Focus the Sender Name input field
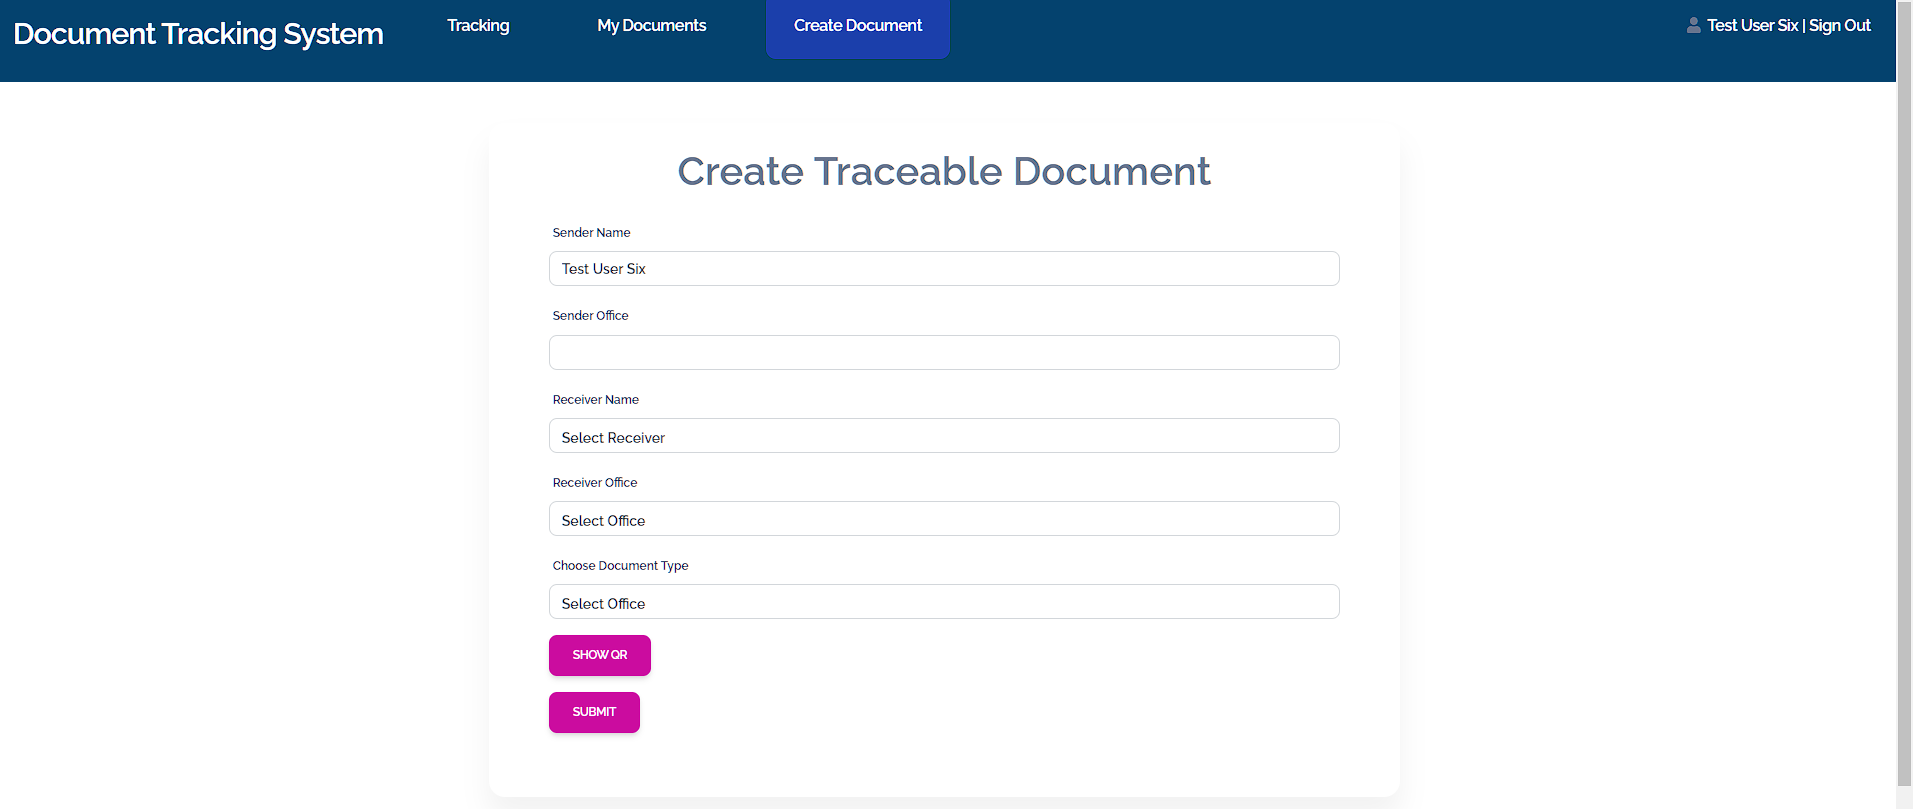1913x809 pixels. pos(944,269)
